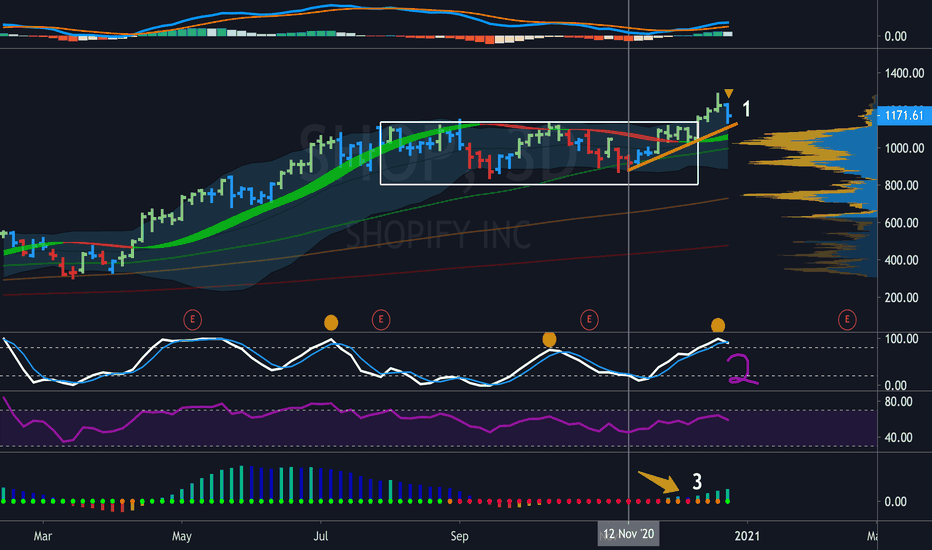Click the earnings E marker in October before the Nov crosshair
This screenshot has width=932, height=550.
(x=589, y=320)
